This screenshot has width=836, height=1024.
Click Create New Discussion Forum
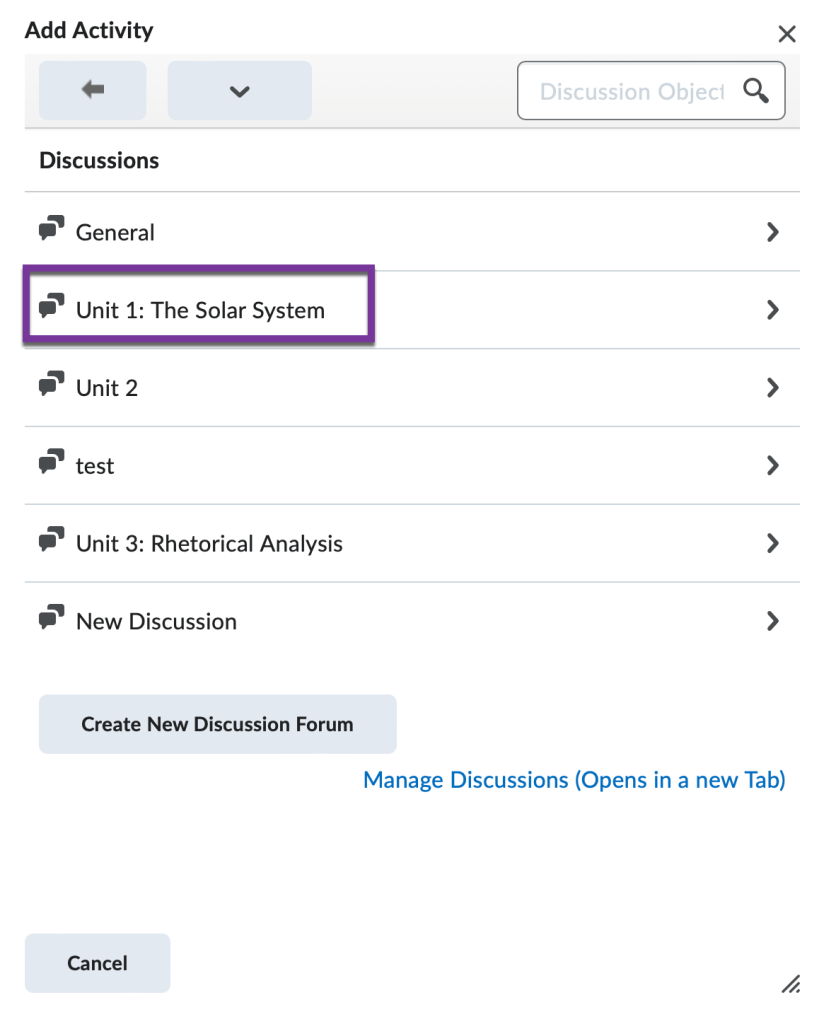point(217,723)
